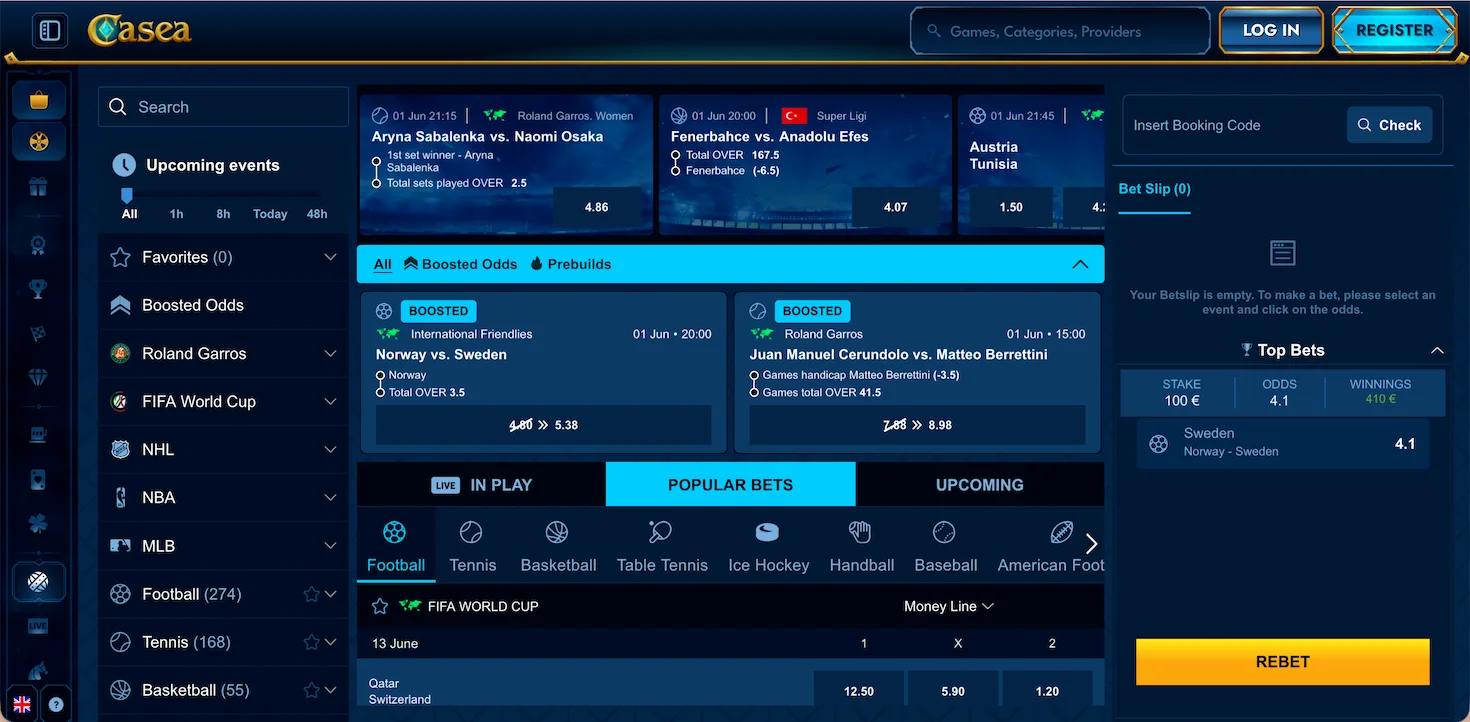Image resolution: width=1470 pixels, height=722 pixels.
Task: Expand the NHL sidebar item
Action: point(331,449)
